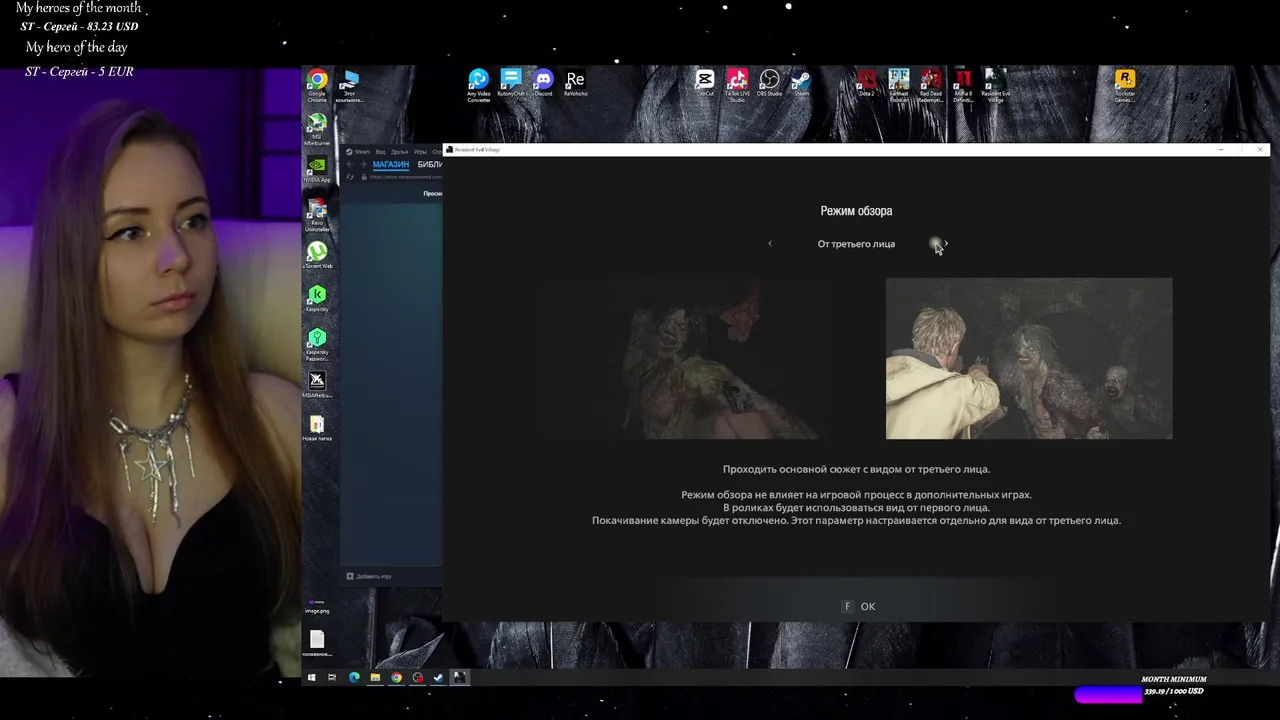Launch Rockstar Games desktop shortcut
1280x720 pixels.
(x=1125, y=85)
